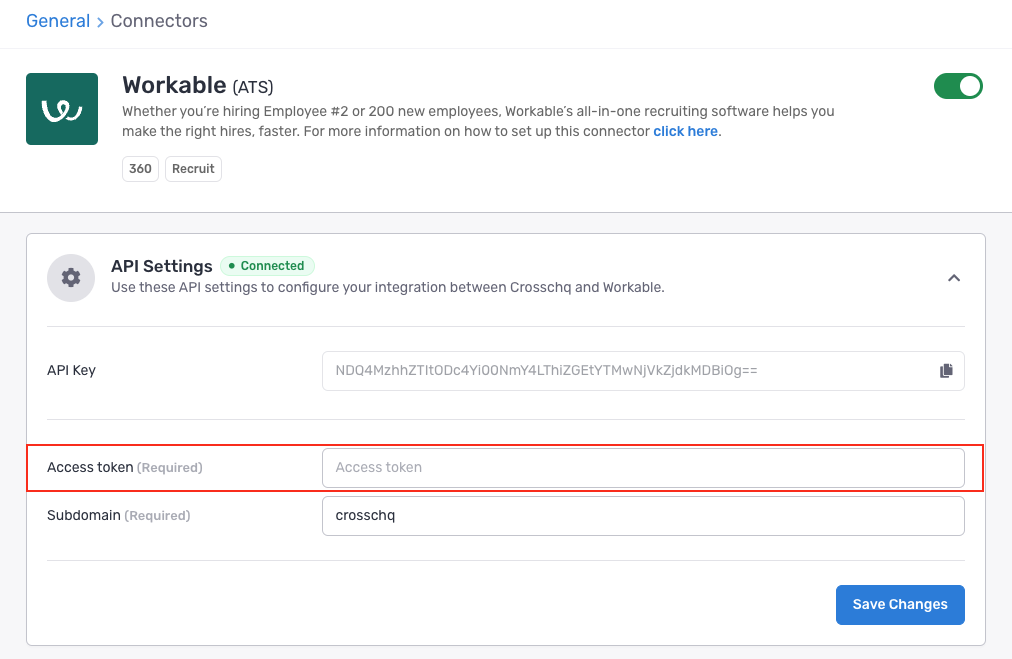Collapse the API Settings section chevron
Image resolution: width=1012 pixels, height=659 pixels.
[953, 278]
